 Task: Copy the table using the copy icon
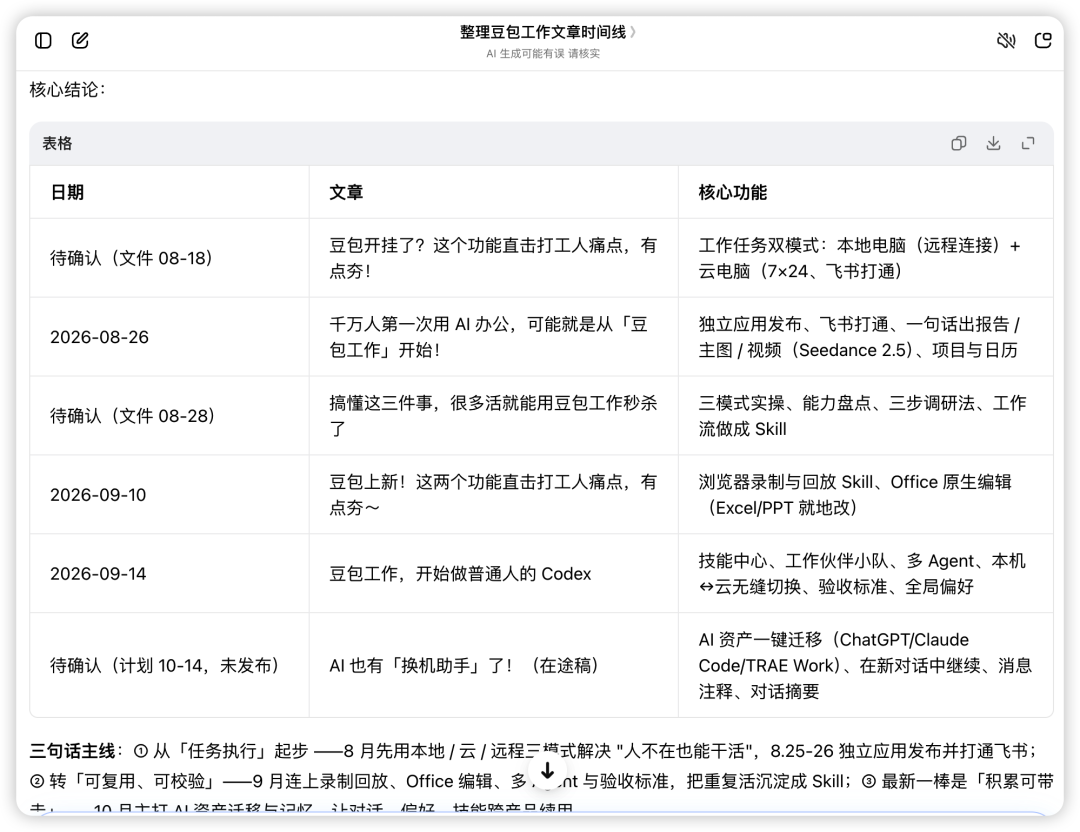(x=958, y=143)
